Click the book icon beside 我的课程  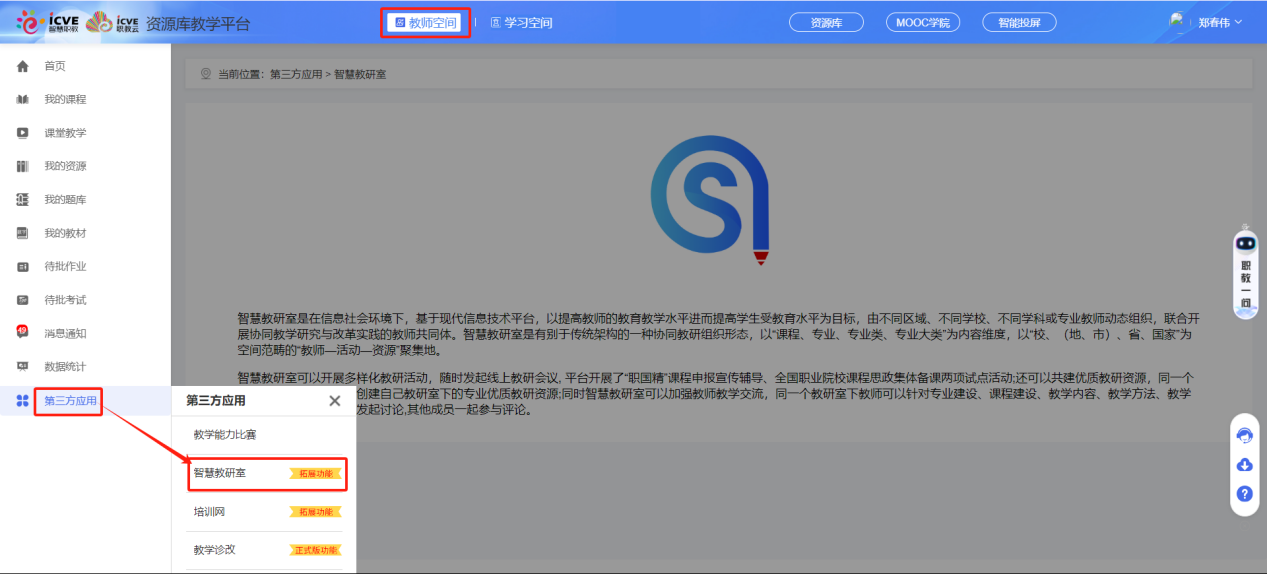point(23,100)
